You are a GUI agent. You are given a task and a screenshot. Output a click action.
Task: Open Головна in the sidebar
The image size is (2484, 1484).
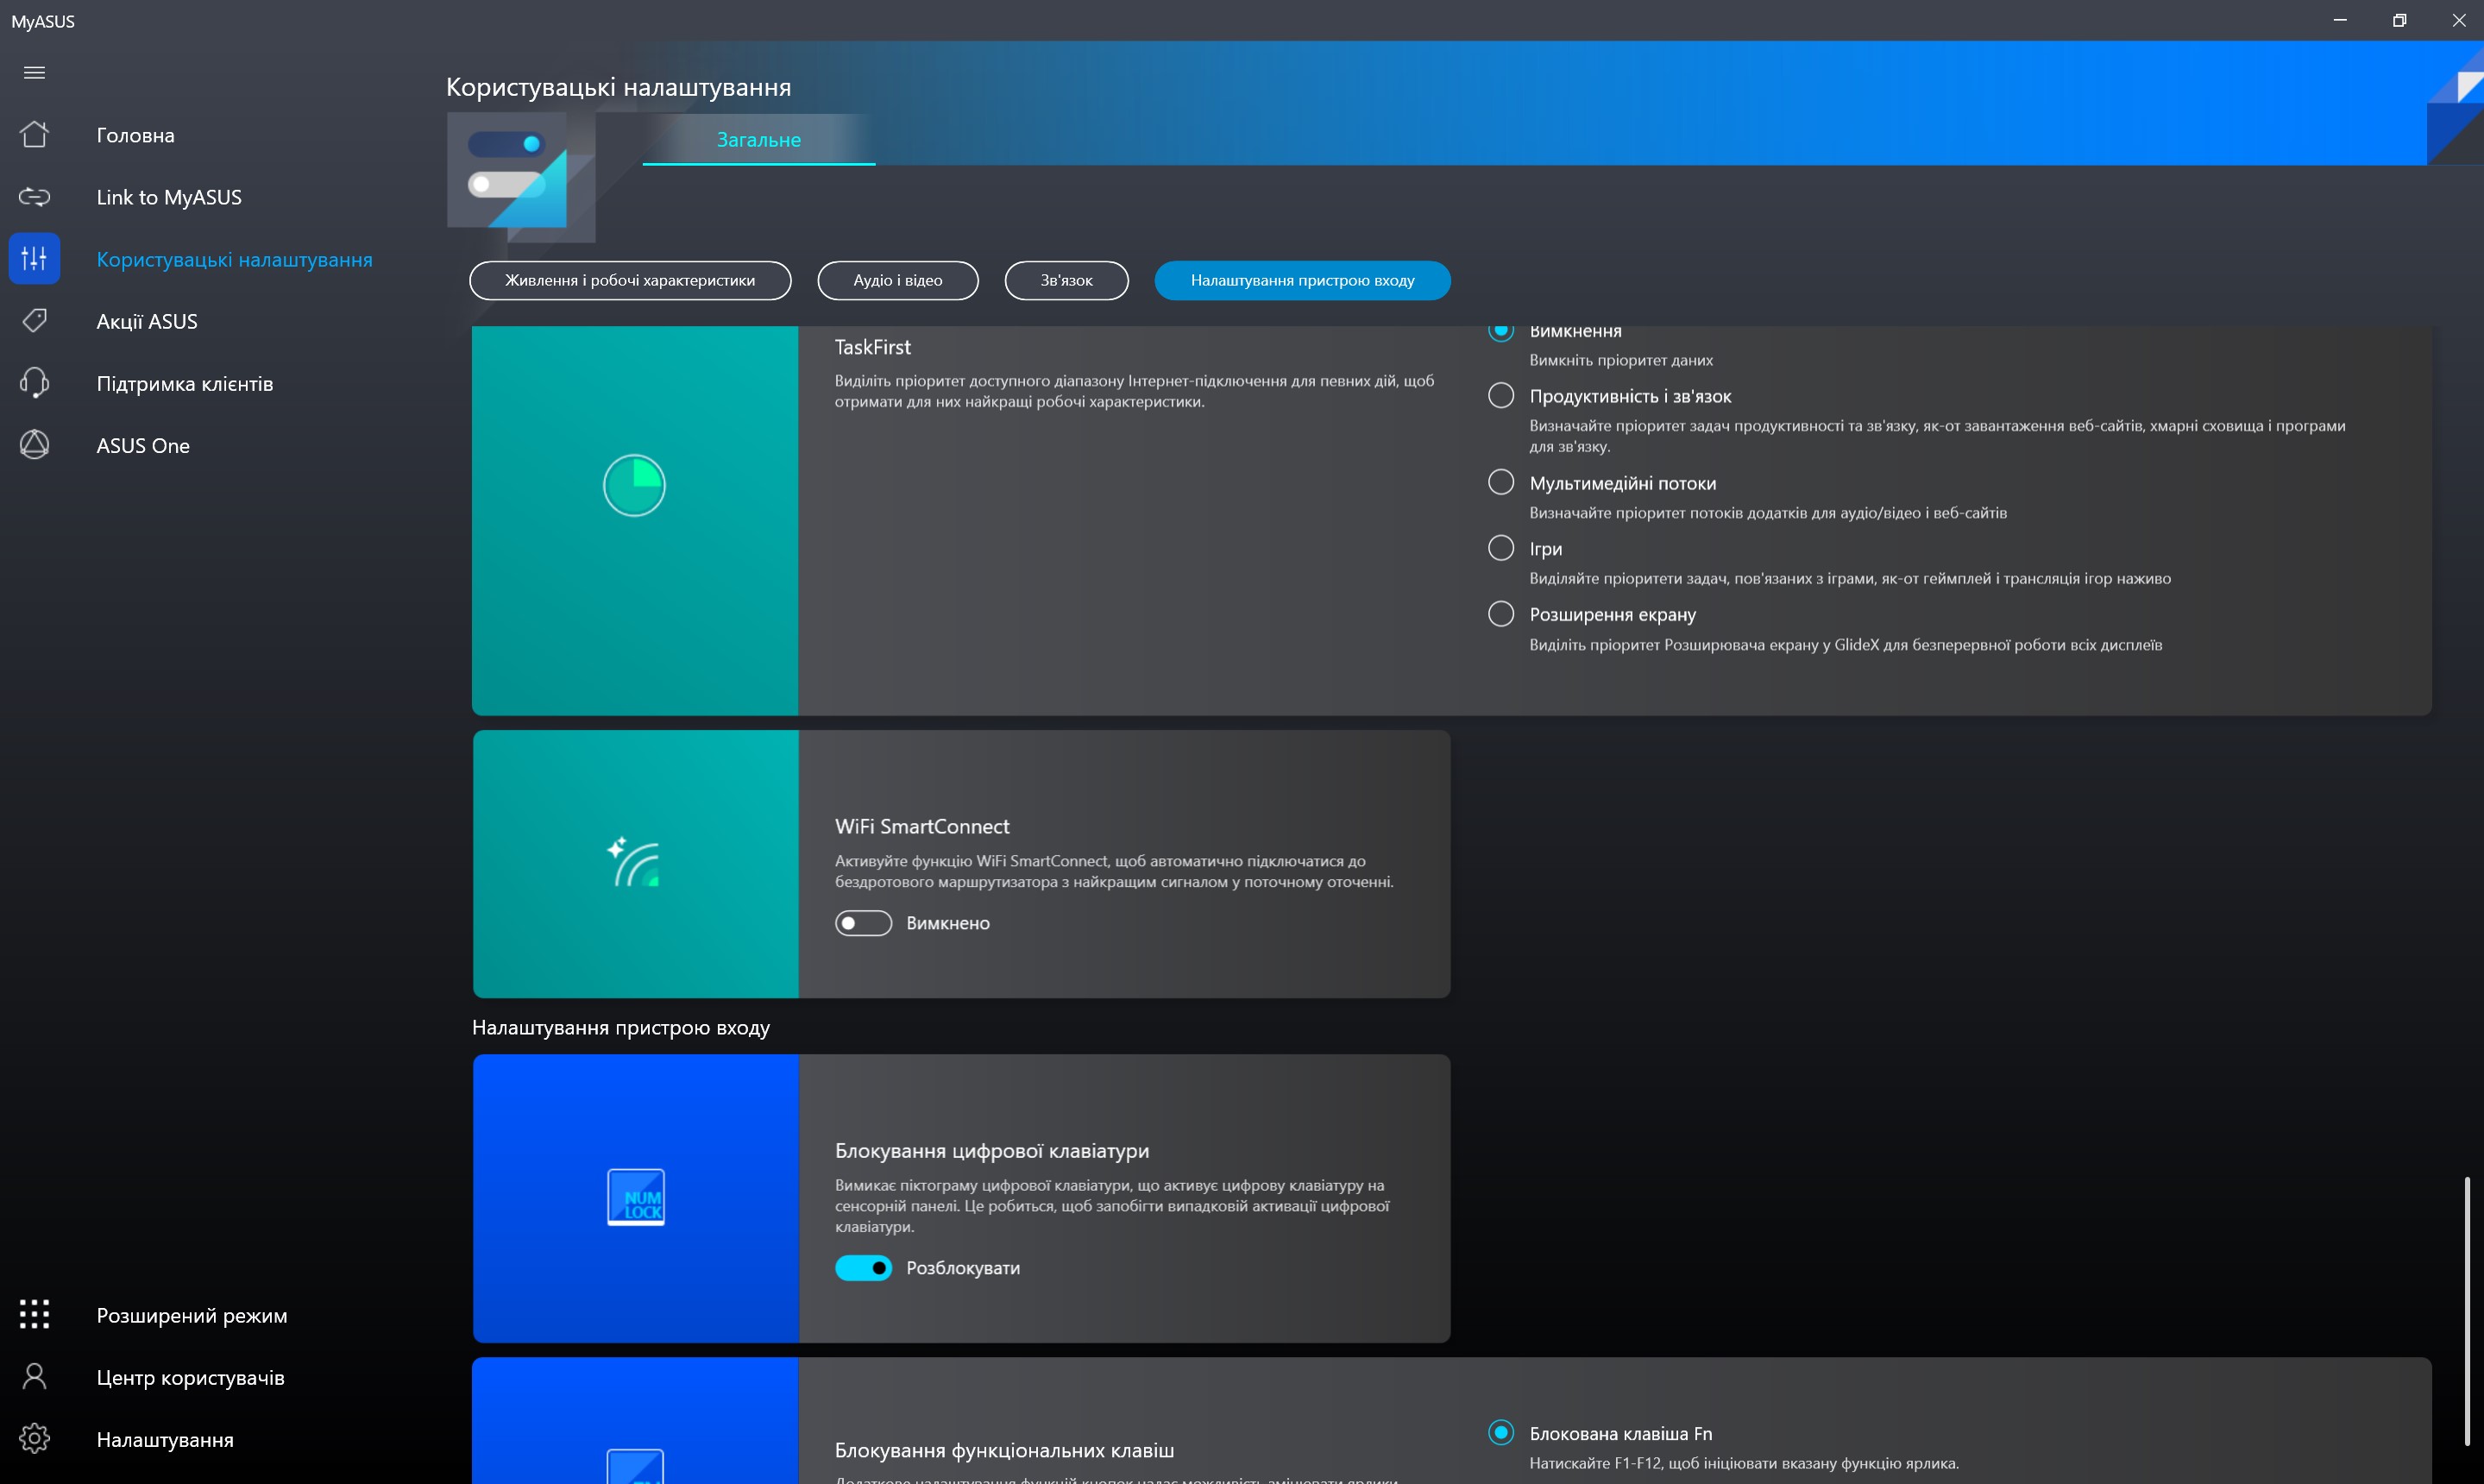[x=135, y=135]
